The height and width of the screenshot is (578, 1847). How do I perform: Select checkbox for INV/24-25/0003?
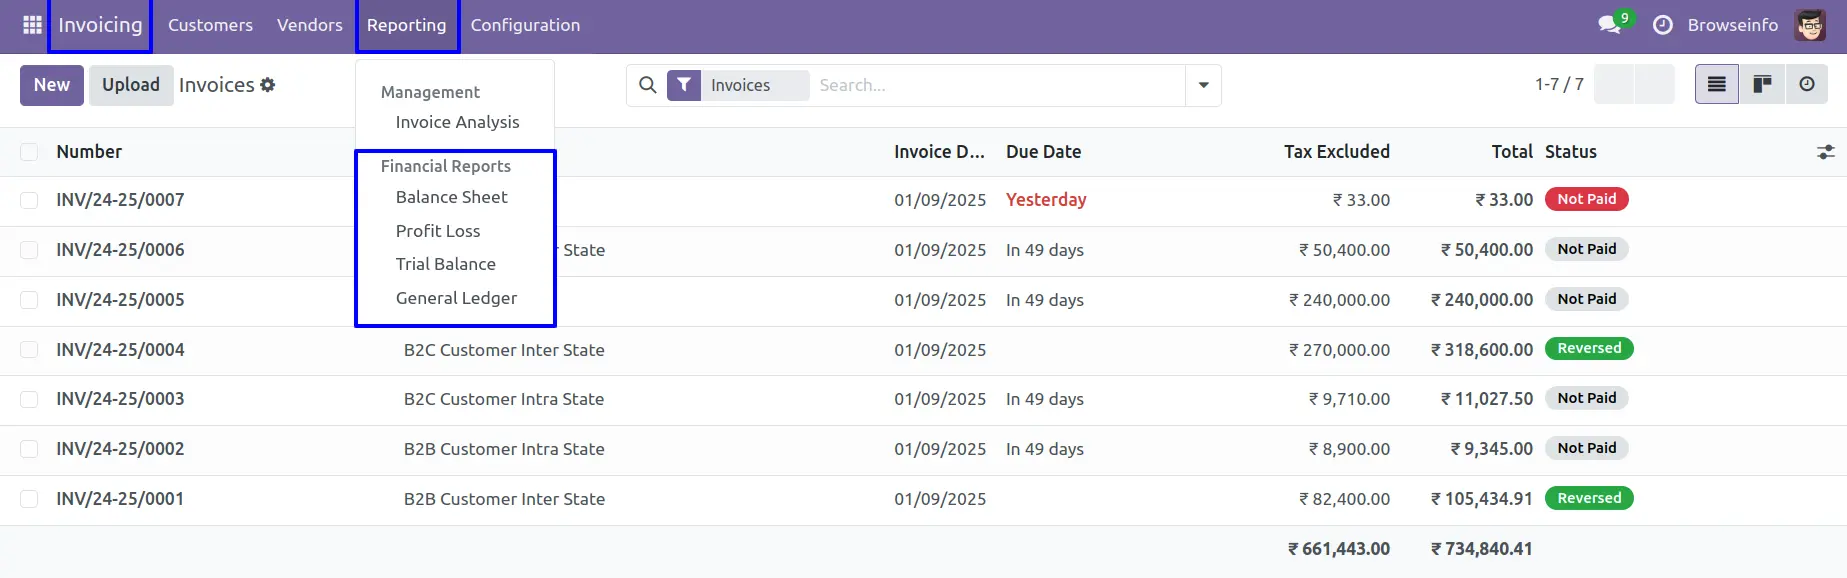[29, 399]
